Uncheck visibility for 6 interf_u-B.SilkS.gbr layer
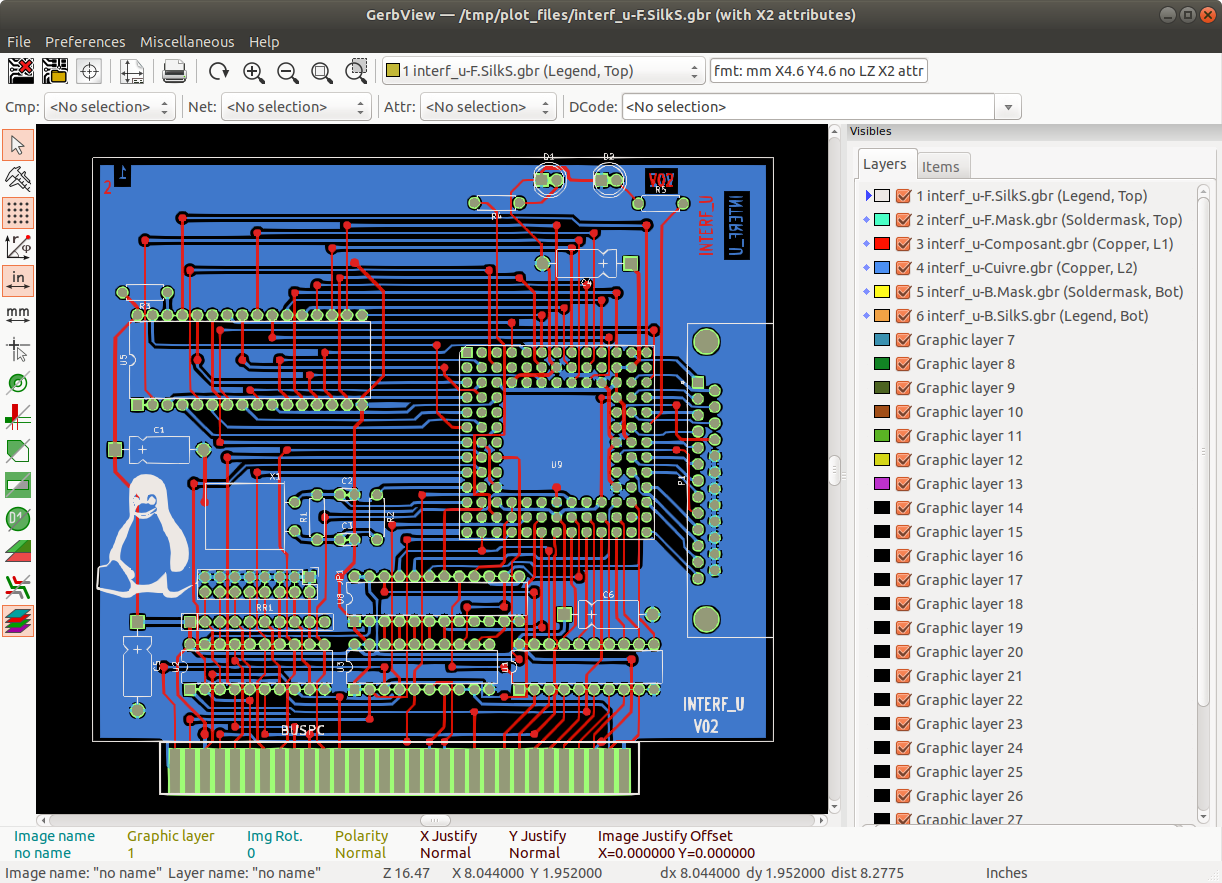This screenshot has height=883, width=1222. pos(904,316)
